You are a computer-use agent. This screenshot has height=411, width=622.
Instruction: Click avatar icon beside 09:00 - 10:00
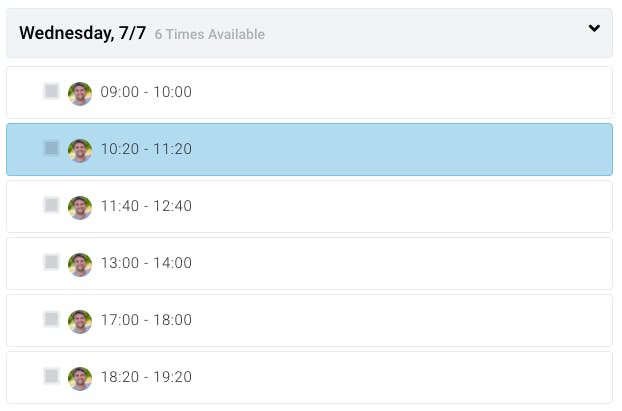pos(80,94)
